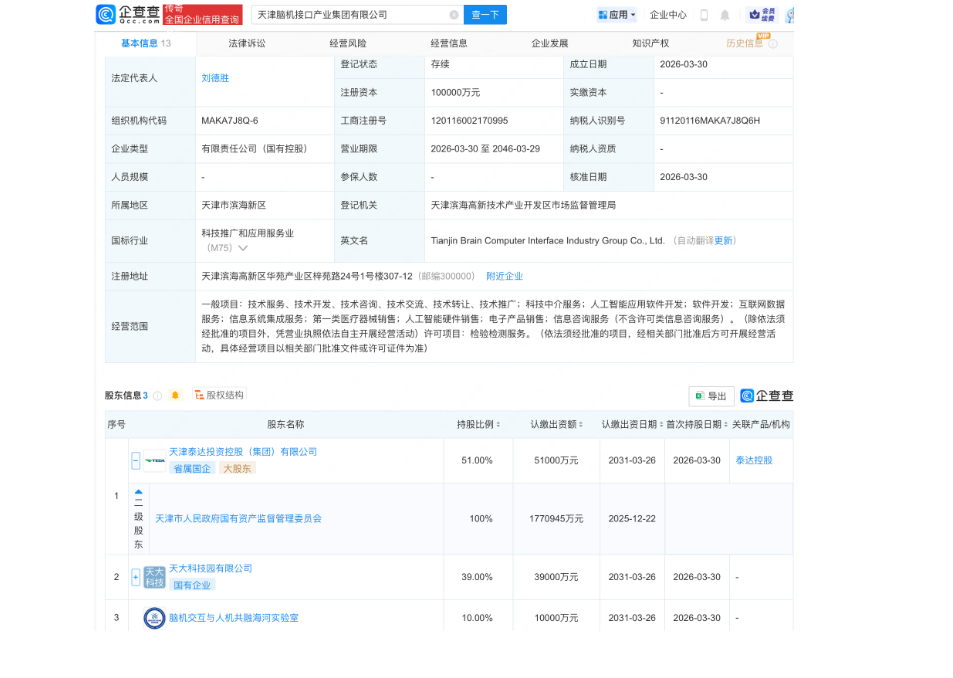Open 天大科技园有限公司 link
This screenshot has height=678, width=953.
pos(210,569)
